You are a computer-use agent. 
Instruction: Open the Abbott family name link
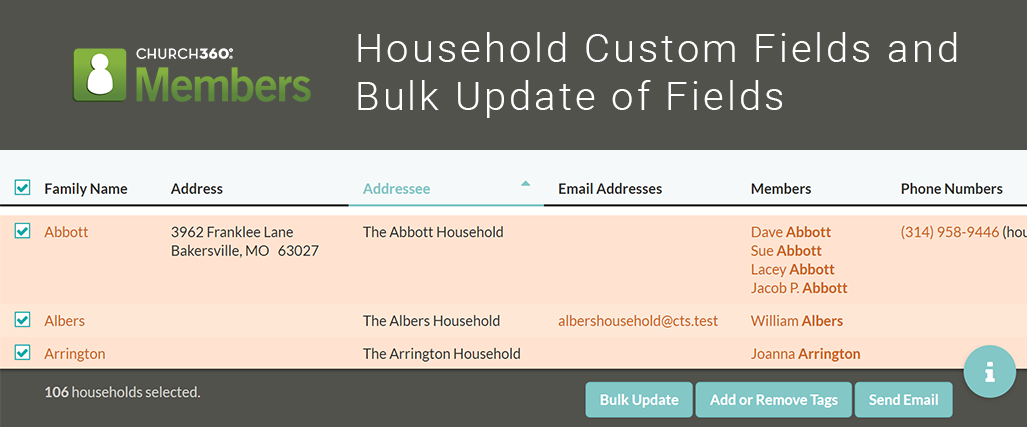click(x=66, y=232)
